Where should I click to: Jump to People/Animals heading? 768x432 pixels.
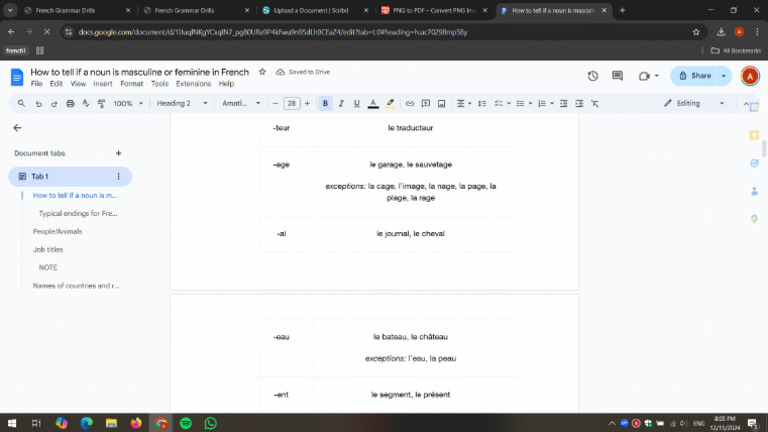coord(57,232)
